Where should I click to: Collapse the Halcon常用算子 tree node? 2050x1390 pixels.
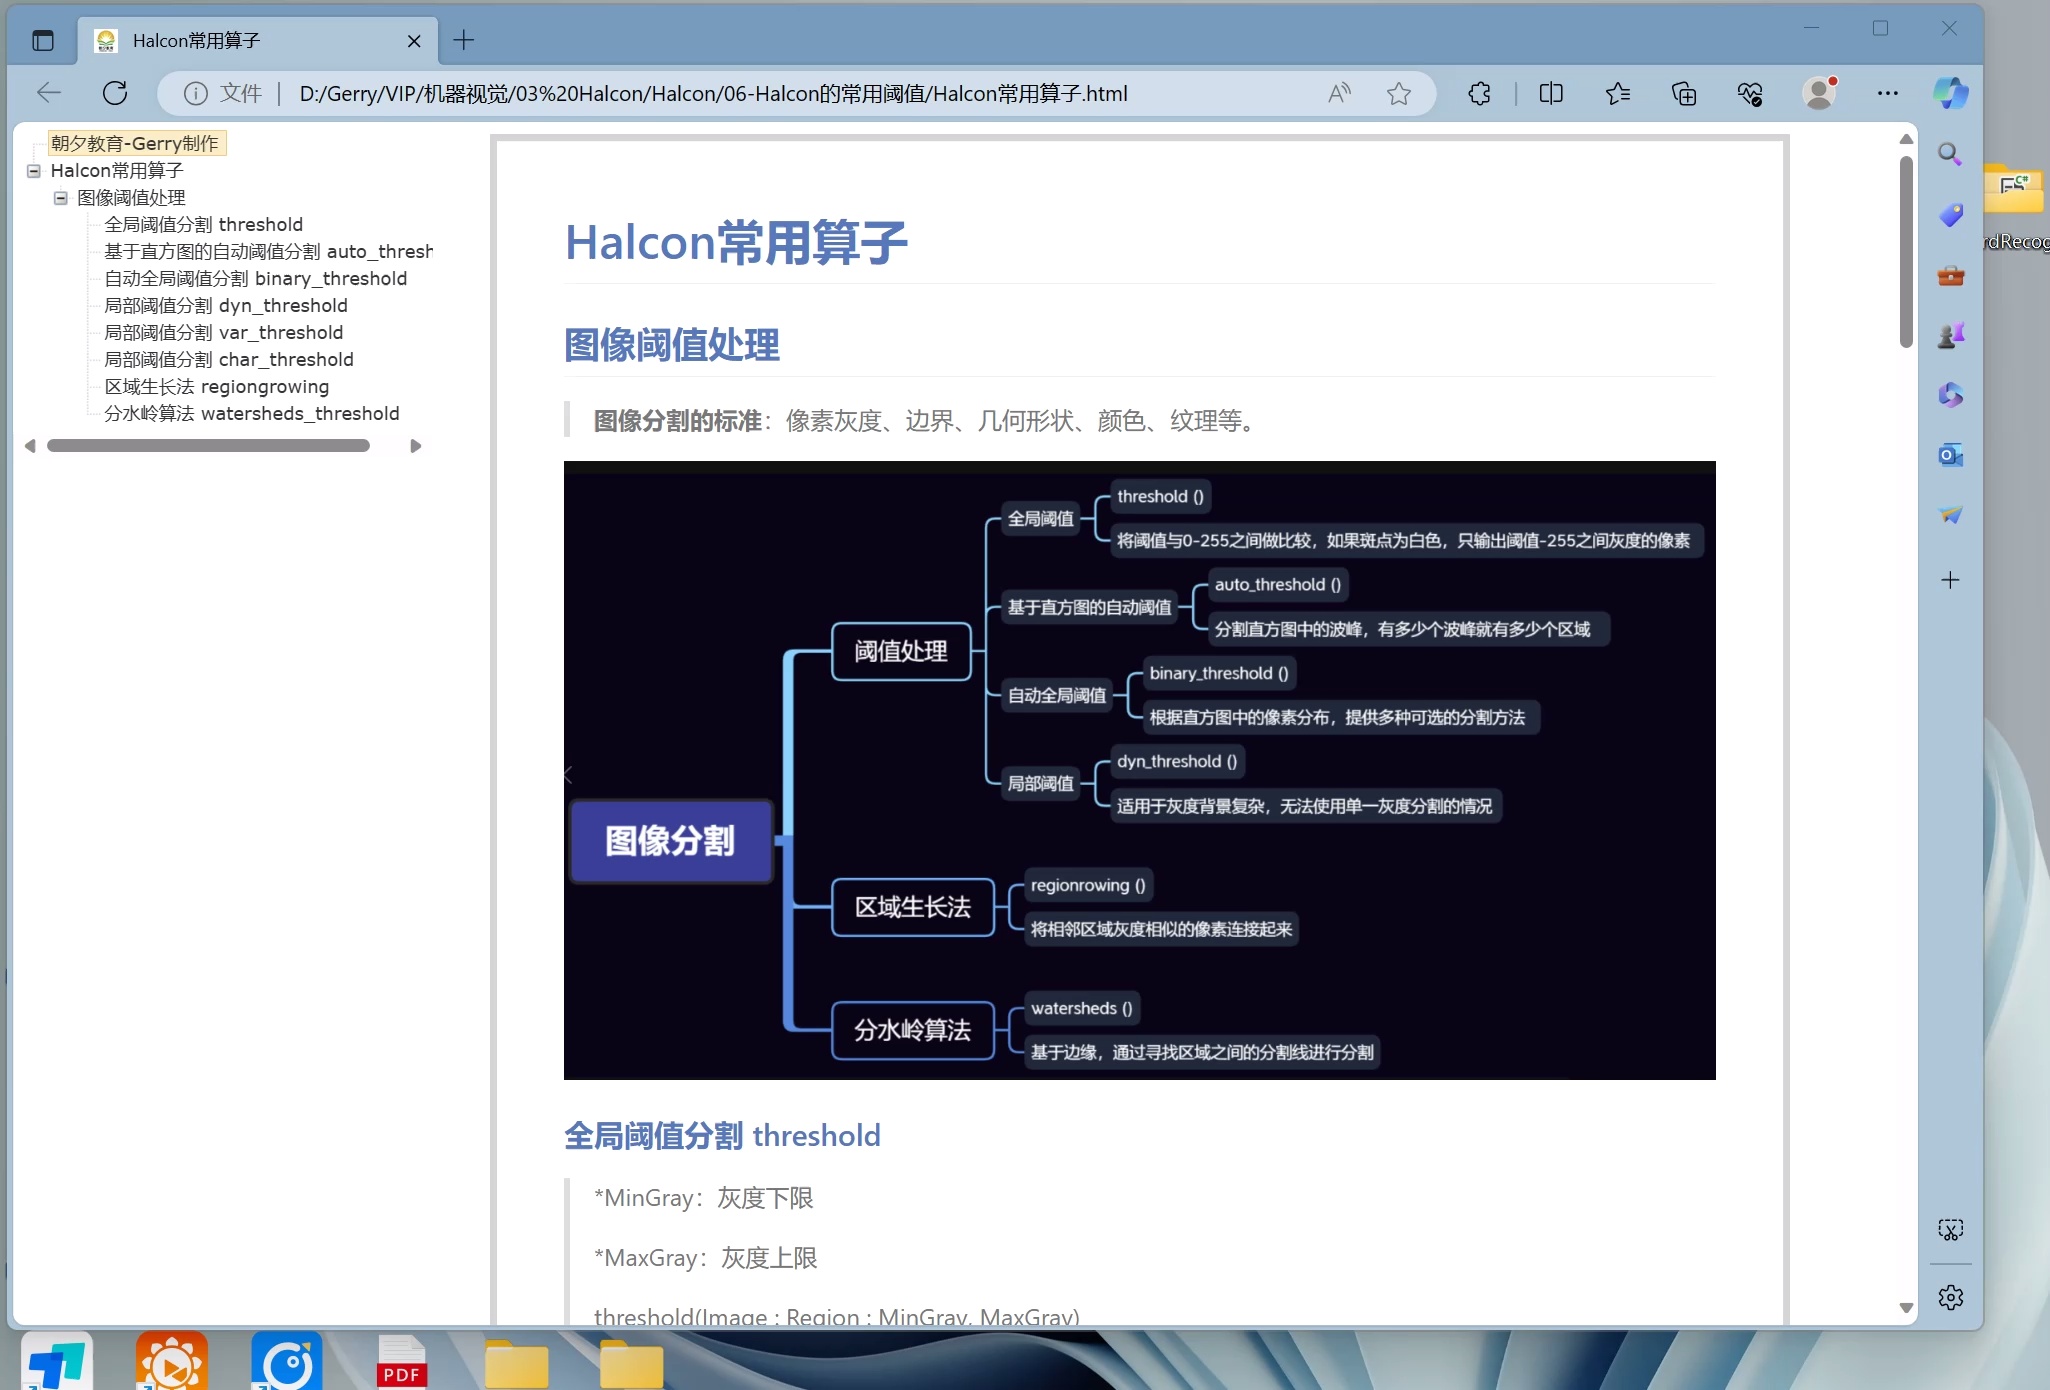click(33, 171)
